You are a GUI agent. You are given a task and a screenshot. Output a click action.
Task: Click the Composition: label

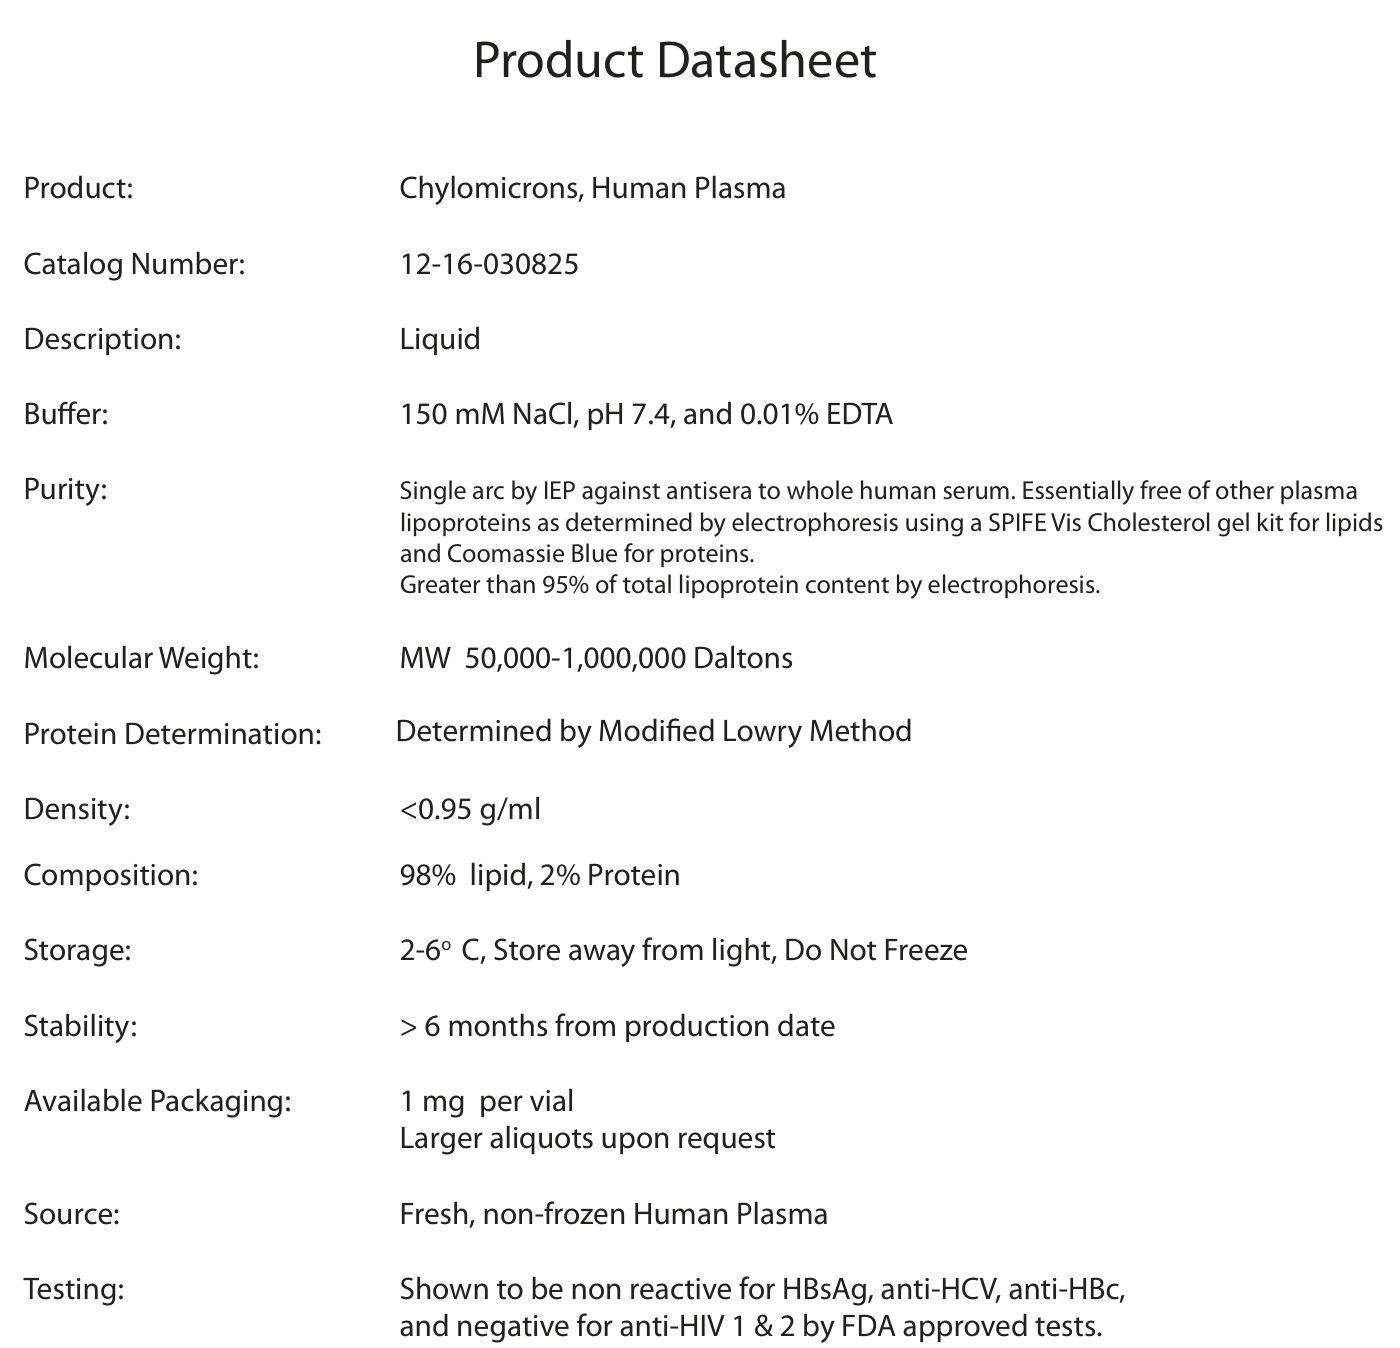[111, 875]
